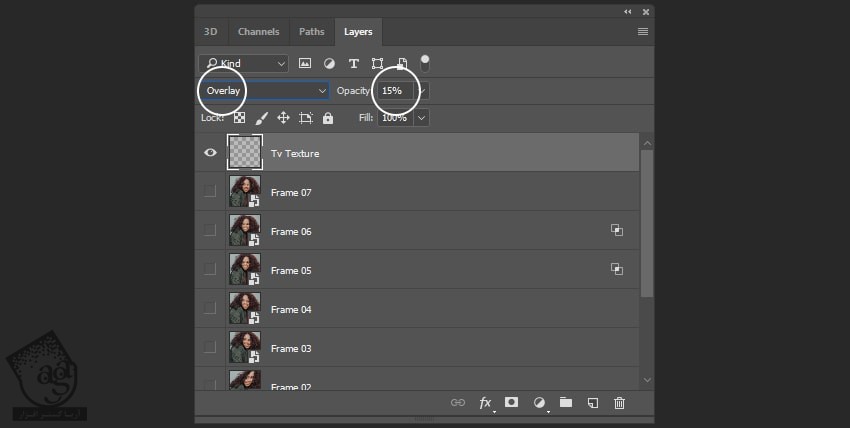The height and width of the screenshot is (428, 850).
Task: Click the shape layer filter icon
Action: click(378, 63)
